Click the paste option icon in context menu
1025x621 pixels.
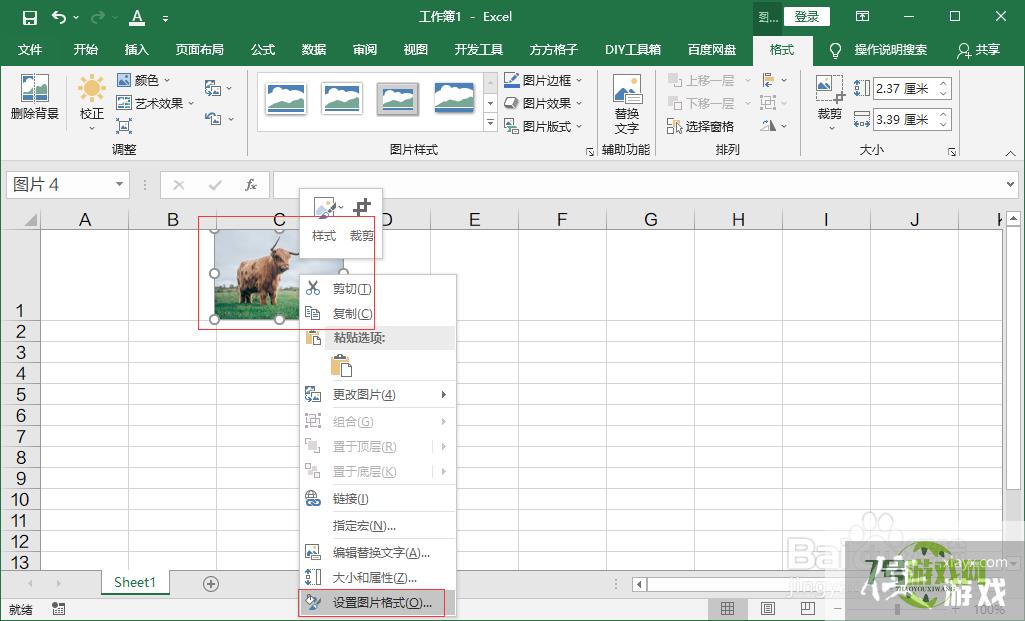(x=341, y=366)
